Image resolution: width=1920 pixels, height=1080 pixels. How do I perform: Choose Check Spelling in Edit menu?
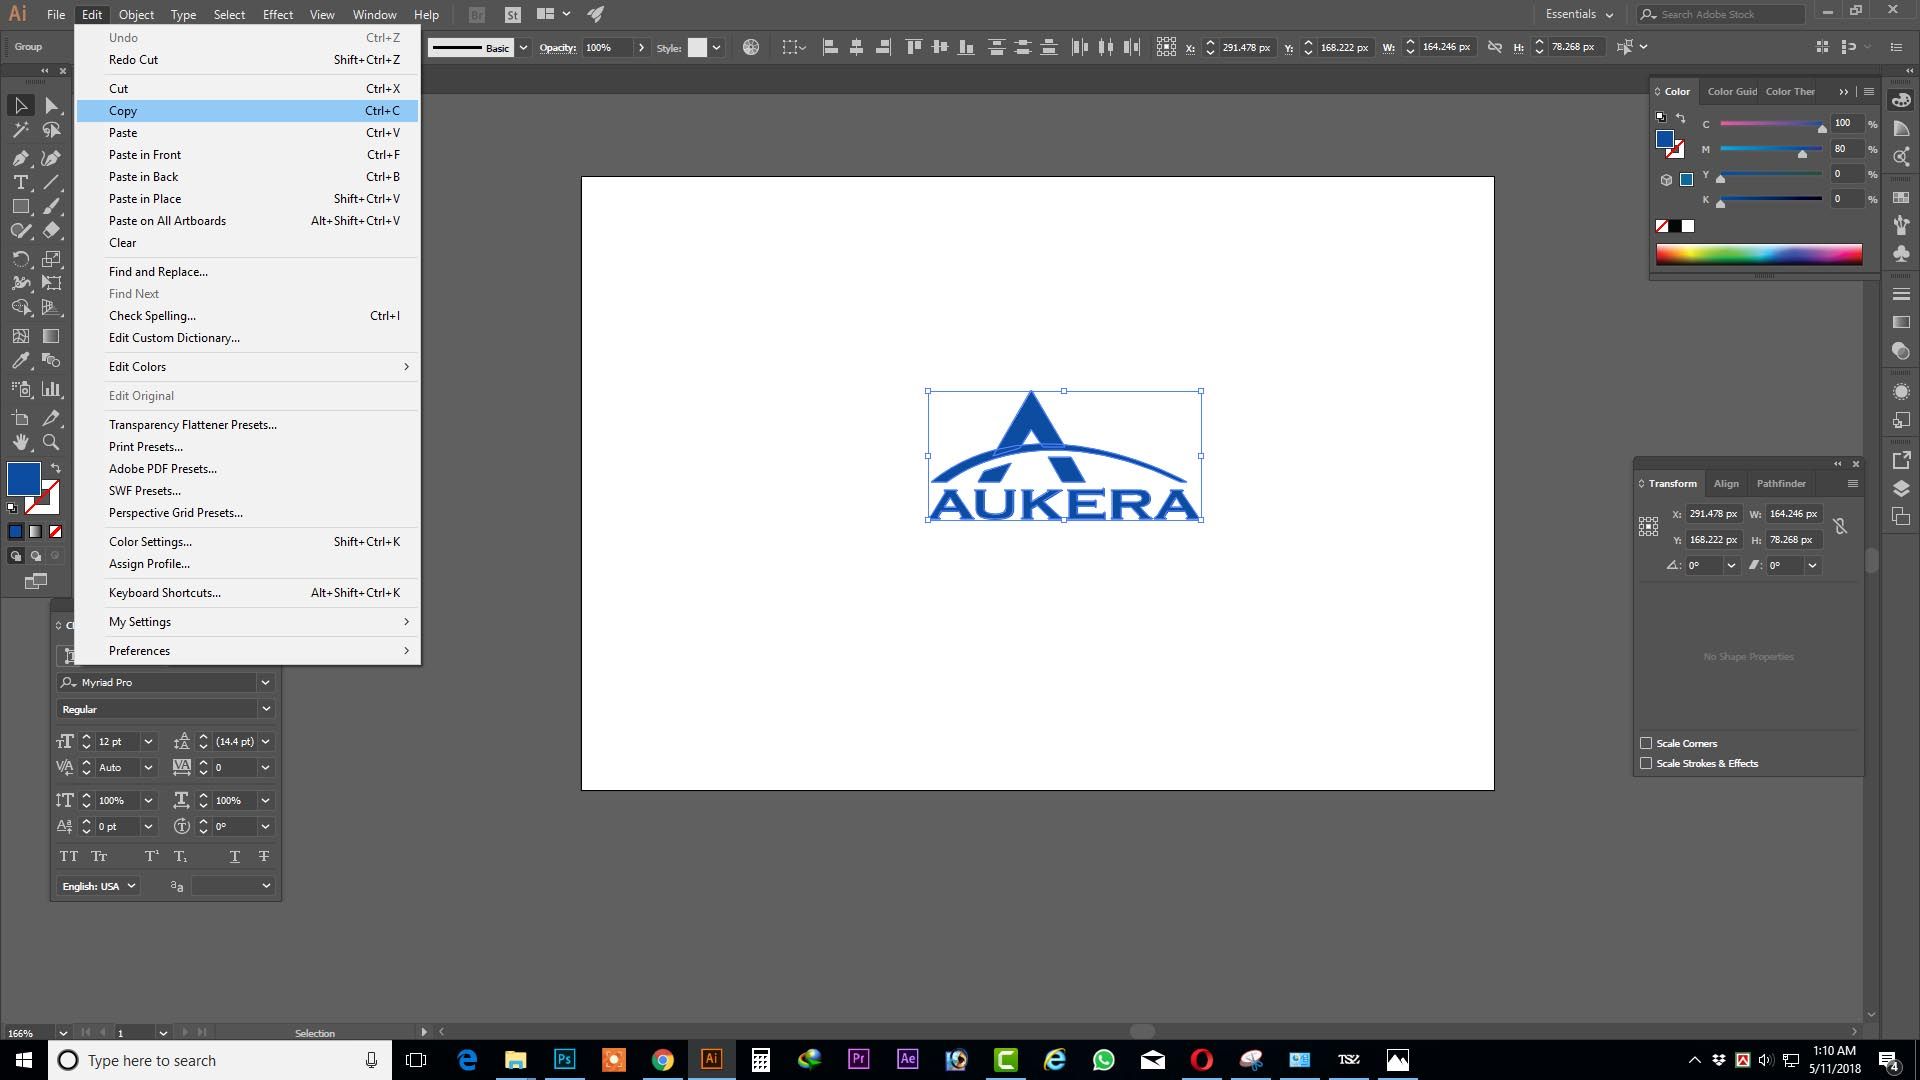click(x=248, y=316)
